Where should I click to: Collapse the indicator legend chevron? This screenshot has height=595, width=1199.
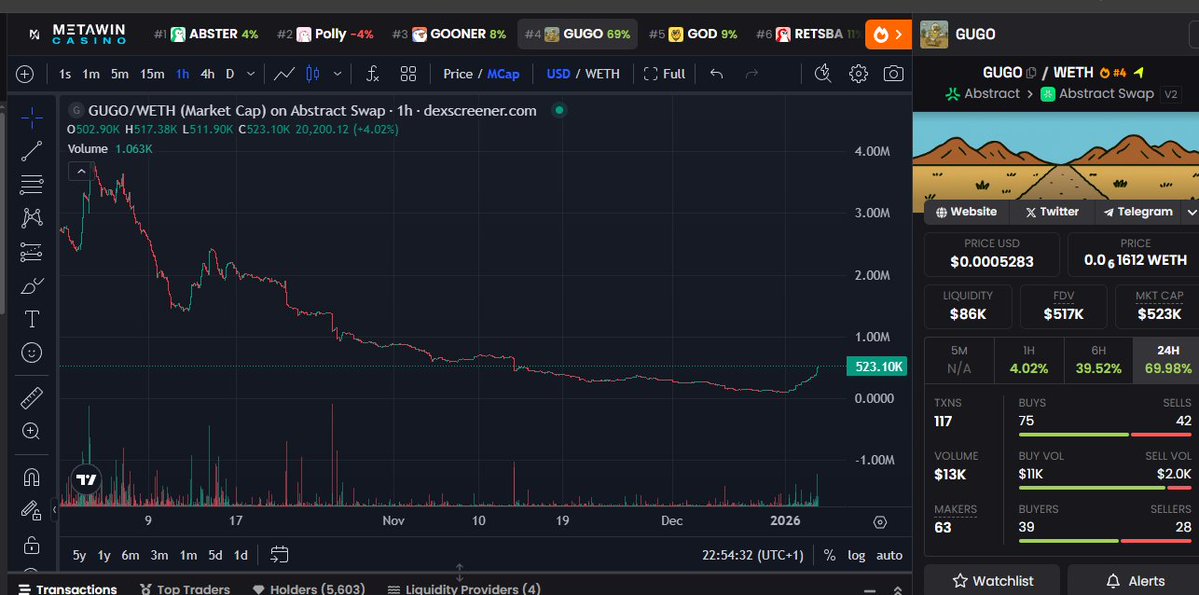(x=81, y=171)
